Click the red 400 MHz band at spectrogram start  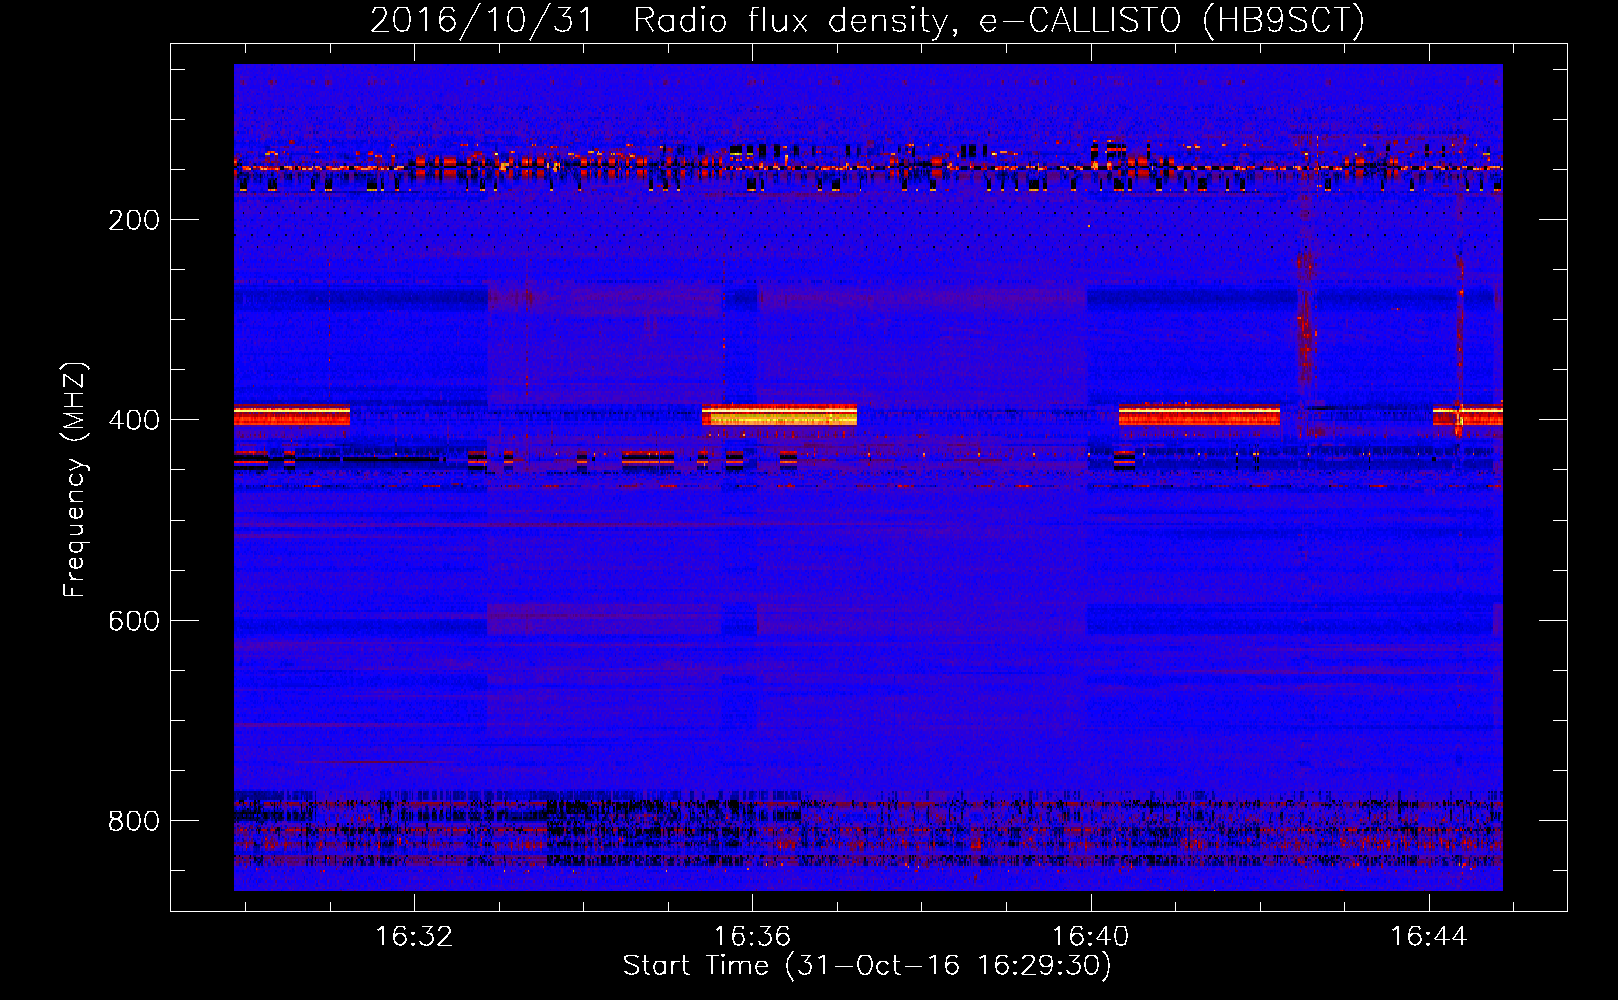[x=292, y=415]
